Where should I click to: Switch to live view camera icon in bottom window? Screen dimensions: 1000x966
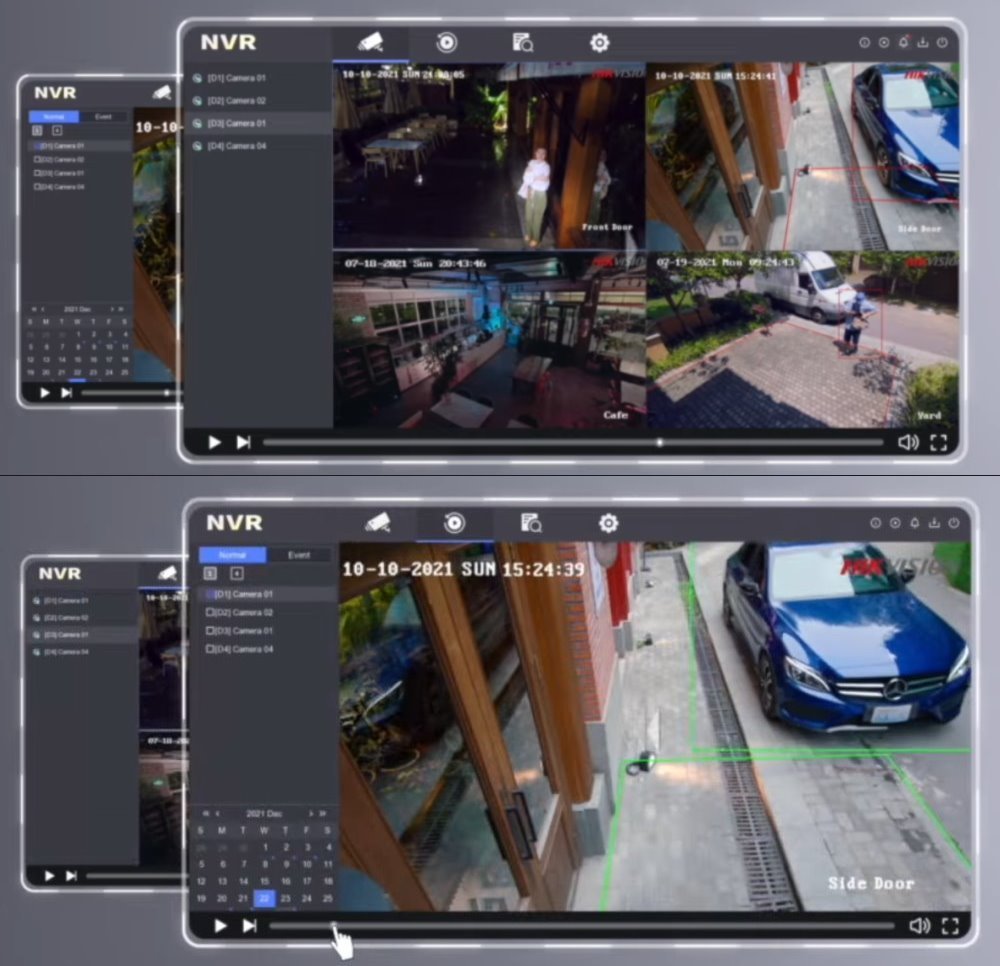tap(377, 523)
